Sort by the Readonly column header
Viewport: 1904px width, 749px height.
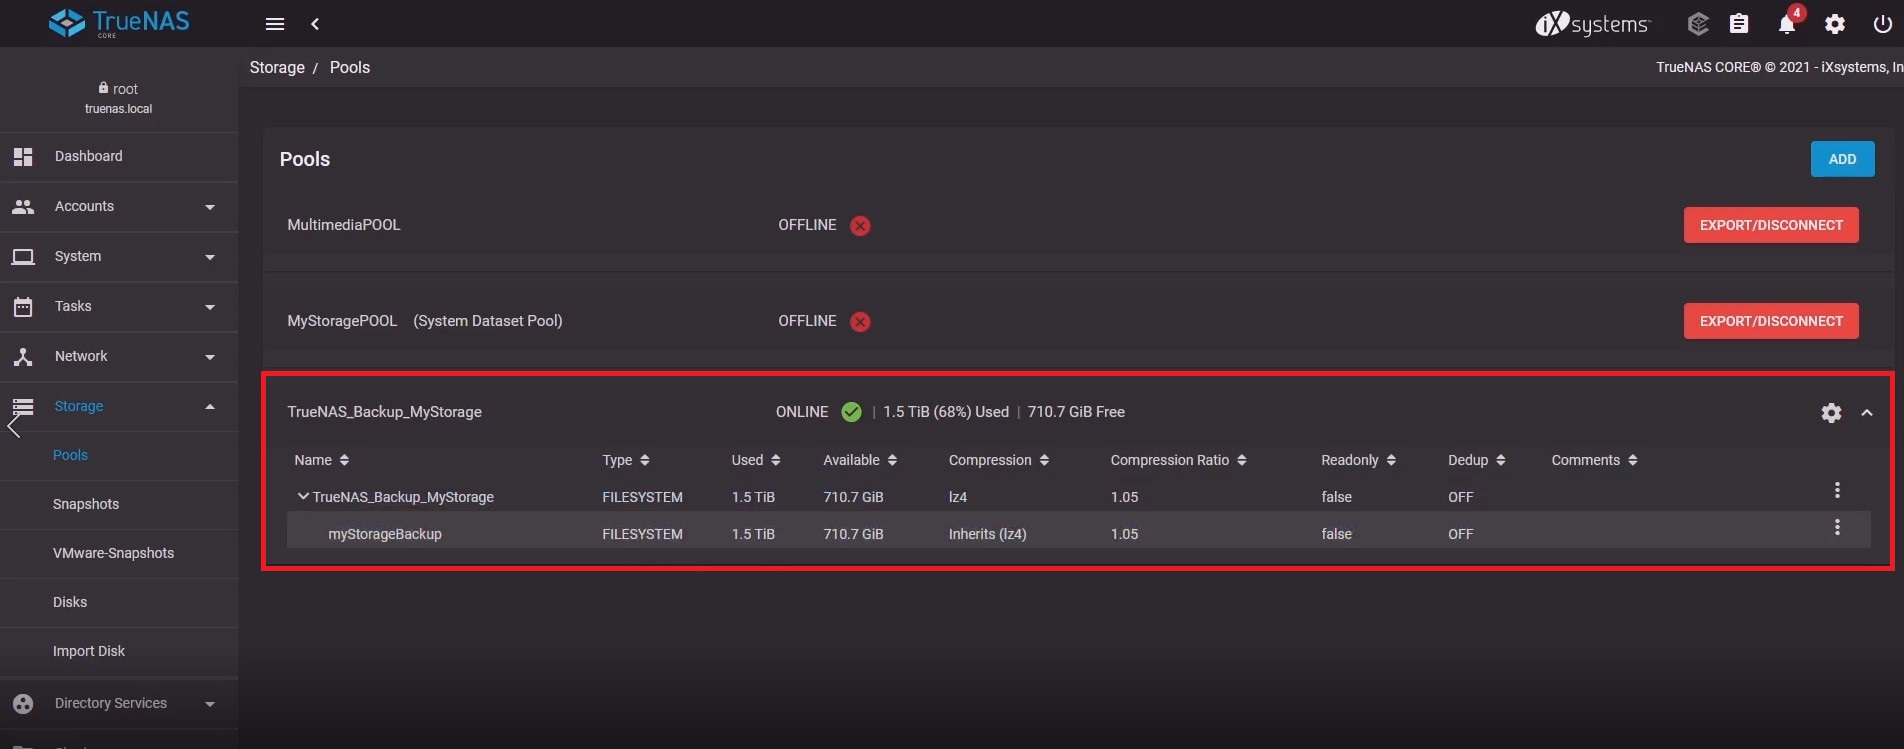1359,460
